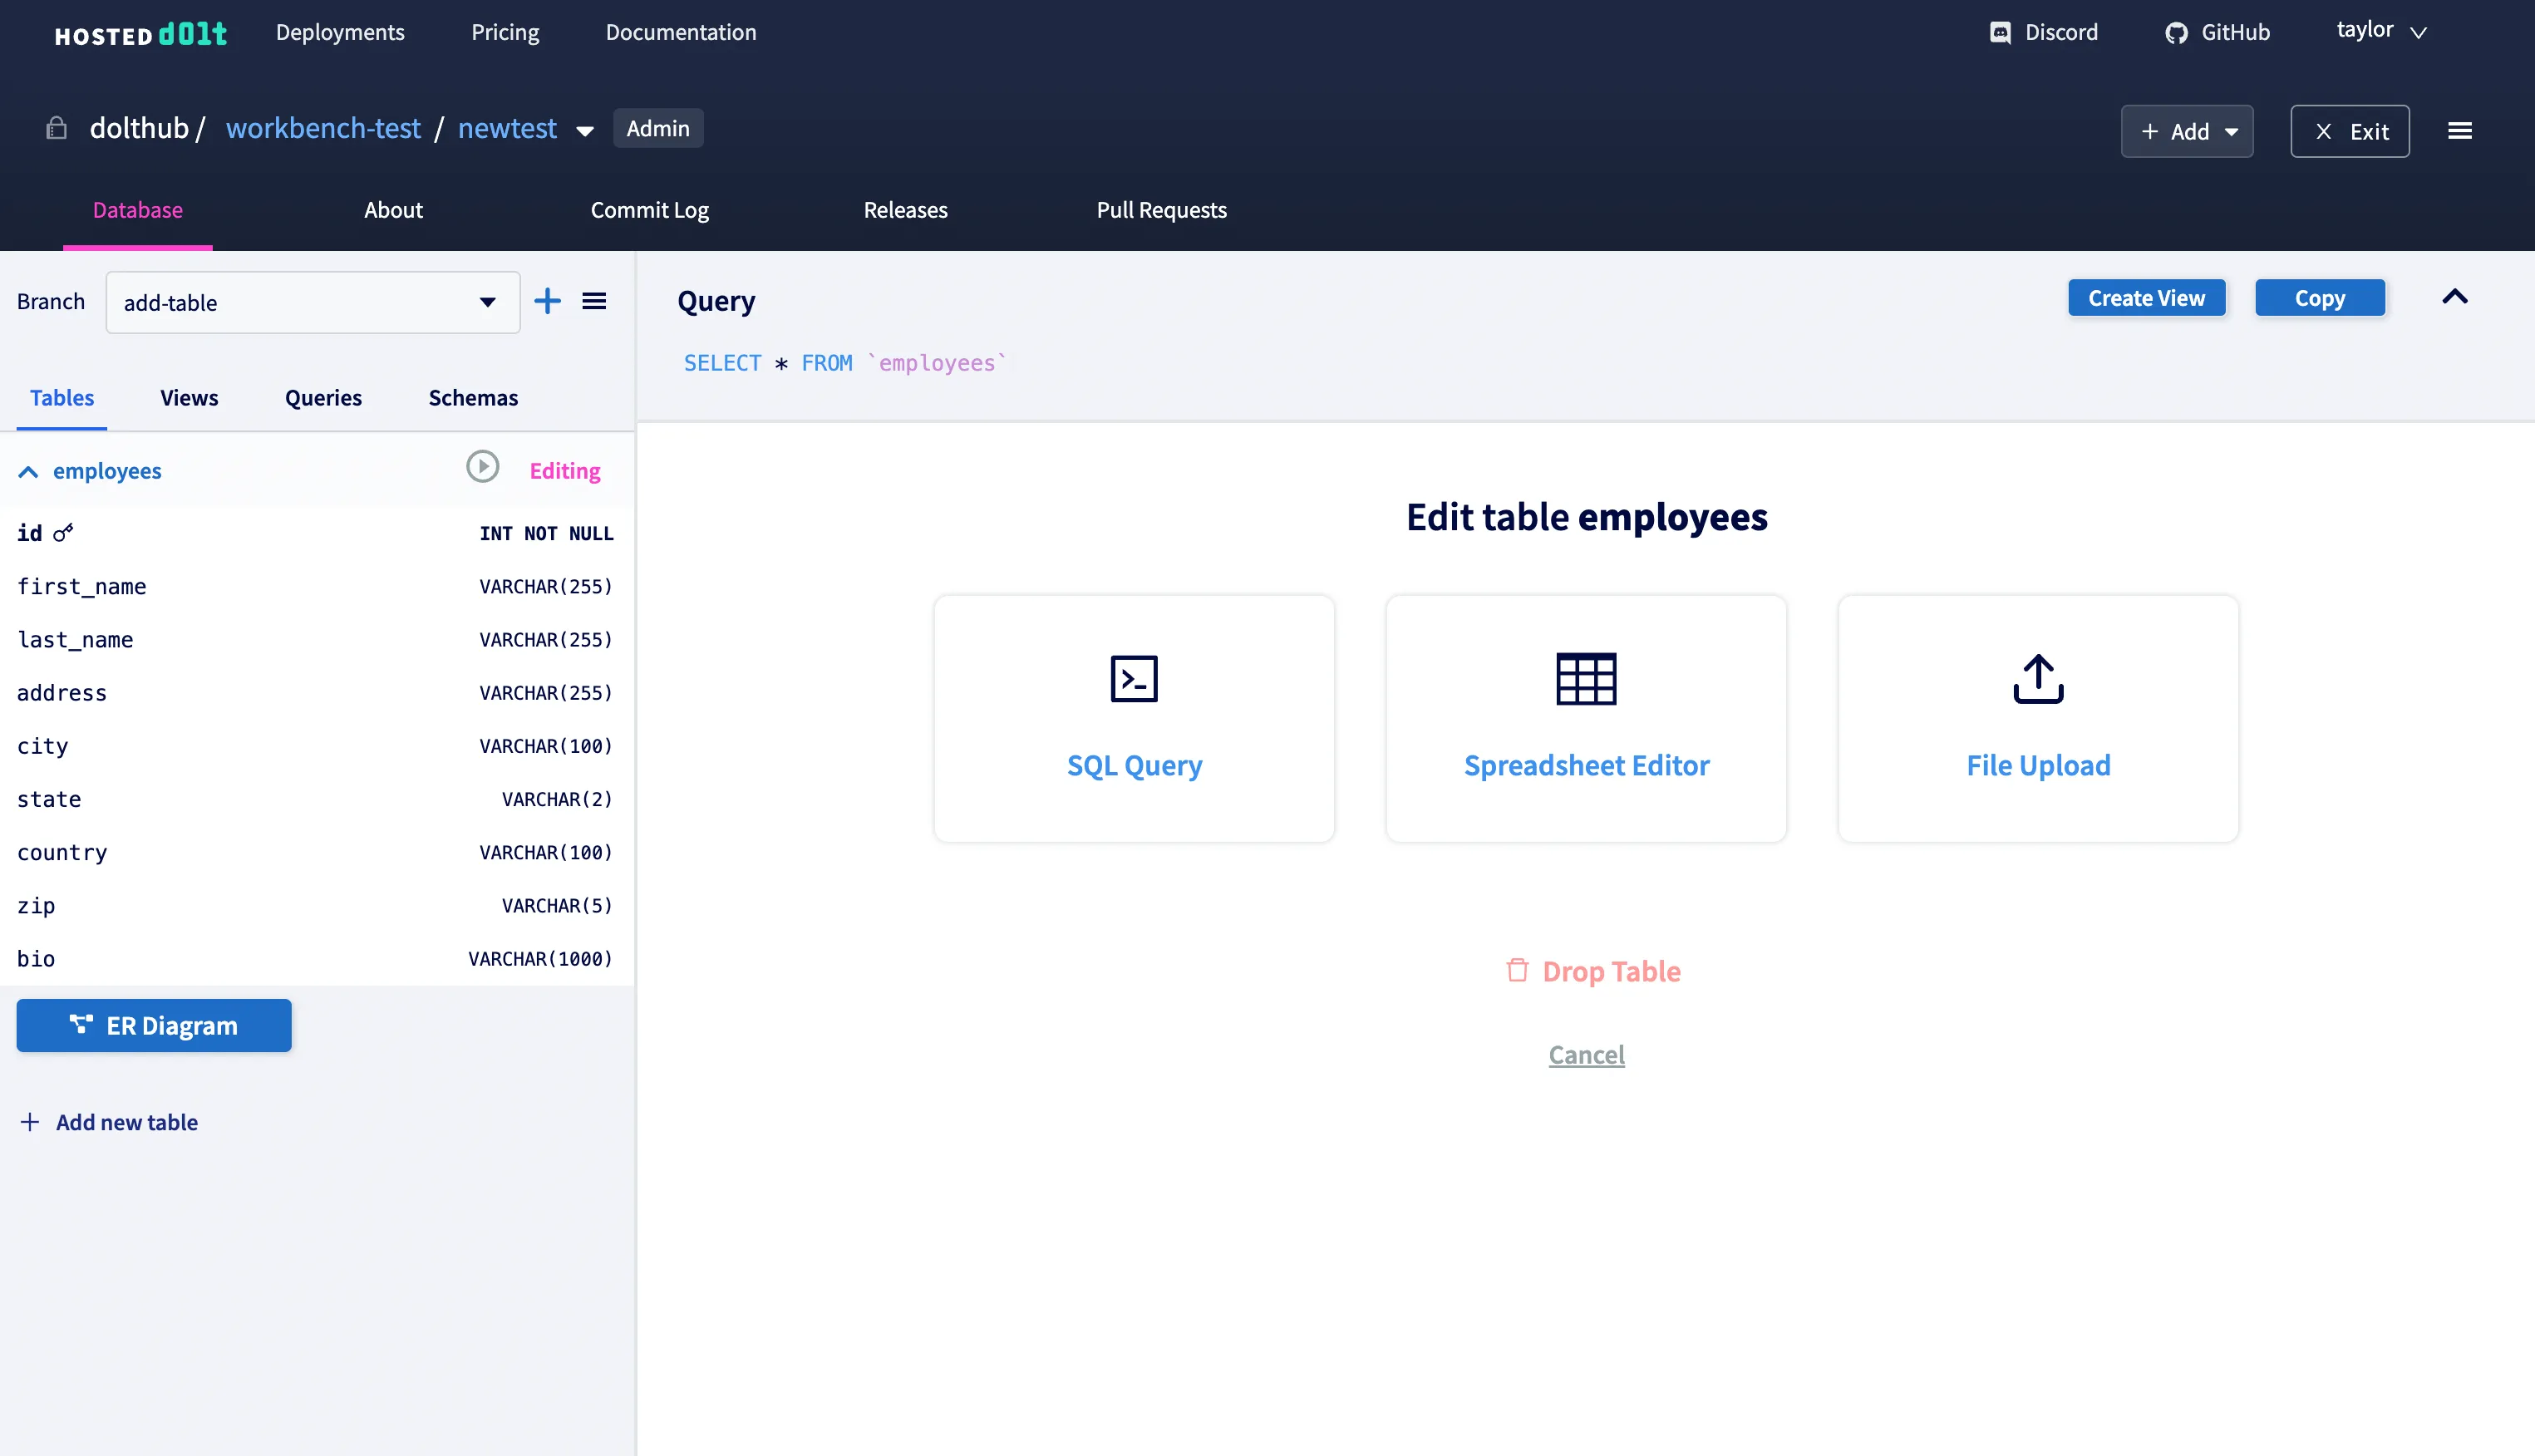Open the GitHub link in header
The image size is (2535, 1456).
tap(2218, 32)
